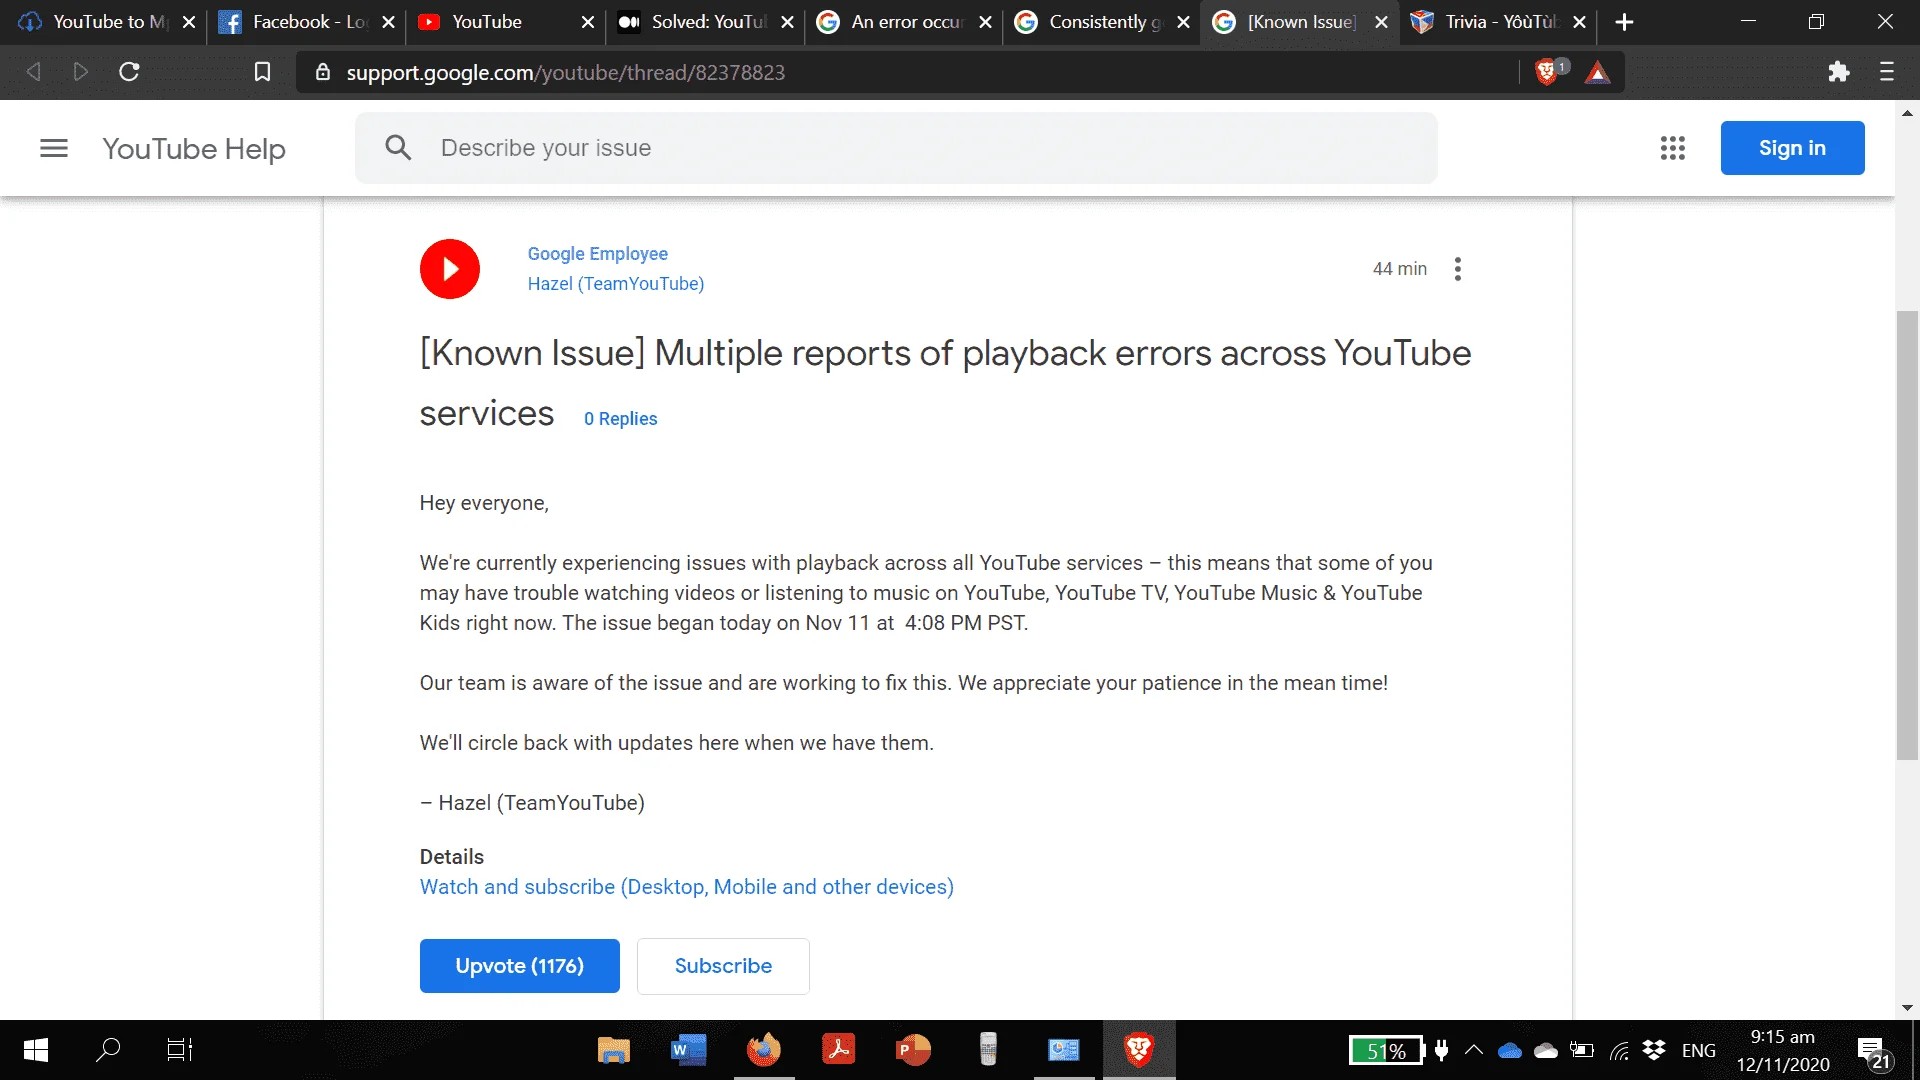Image resolution: width=1920 pixels, height=1080 pixels.
Task: Open the Google Employee link
Action: click(597, 254)
